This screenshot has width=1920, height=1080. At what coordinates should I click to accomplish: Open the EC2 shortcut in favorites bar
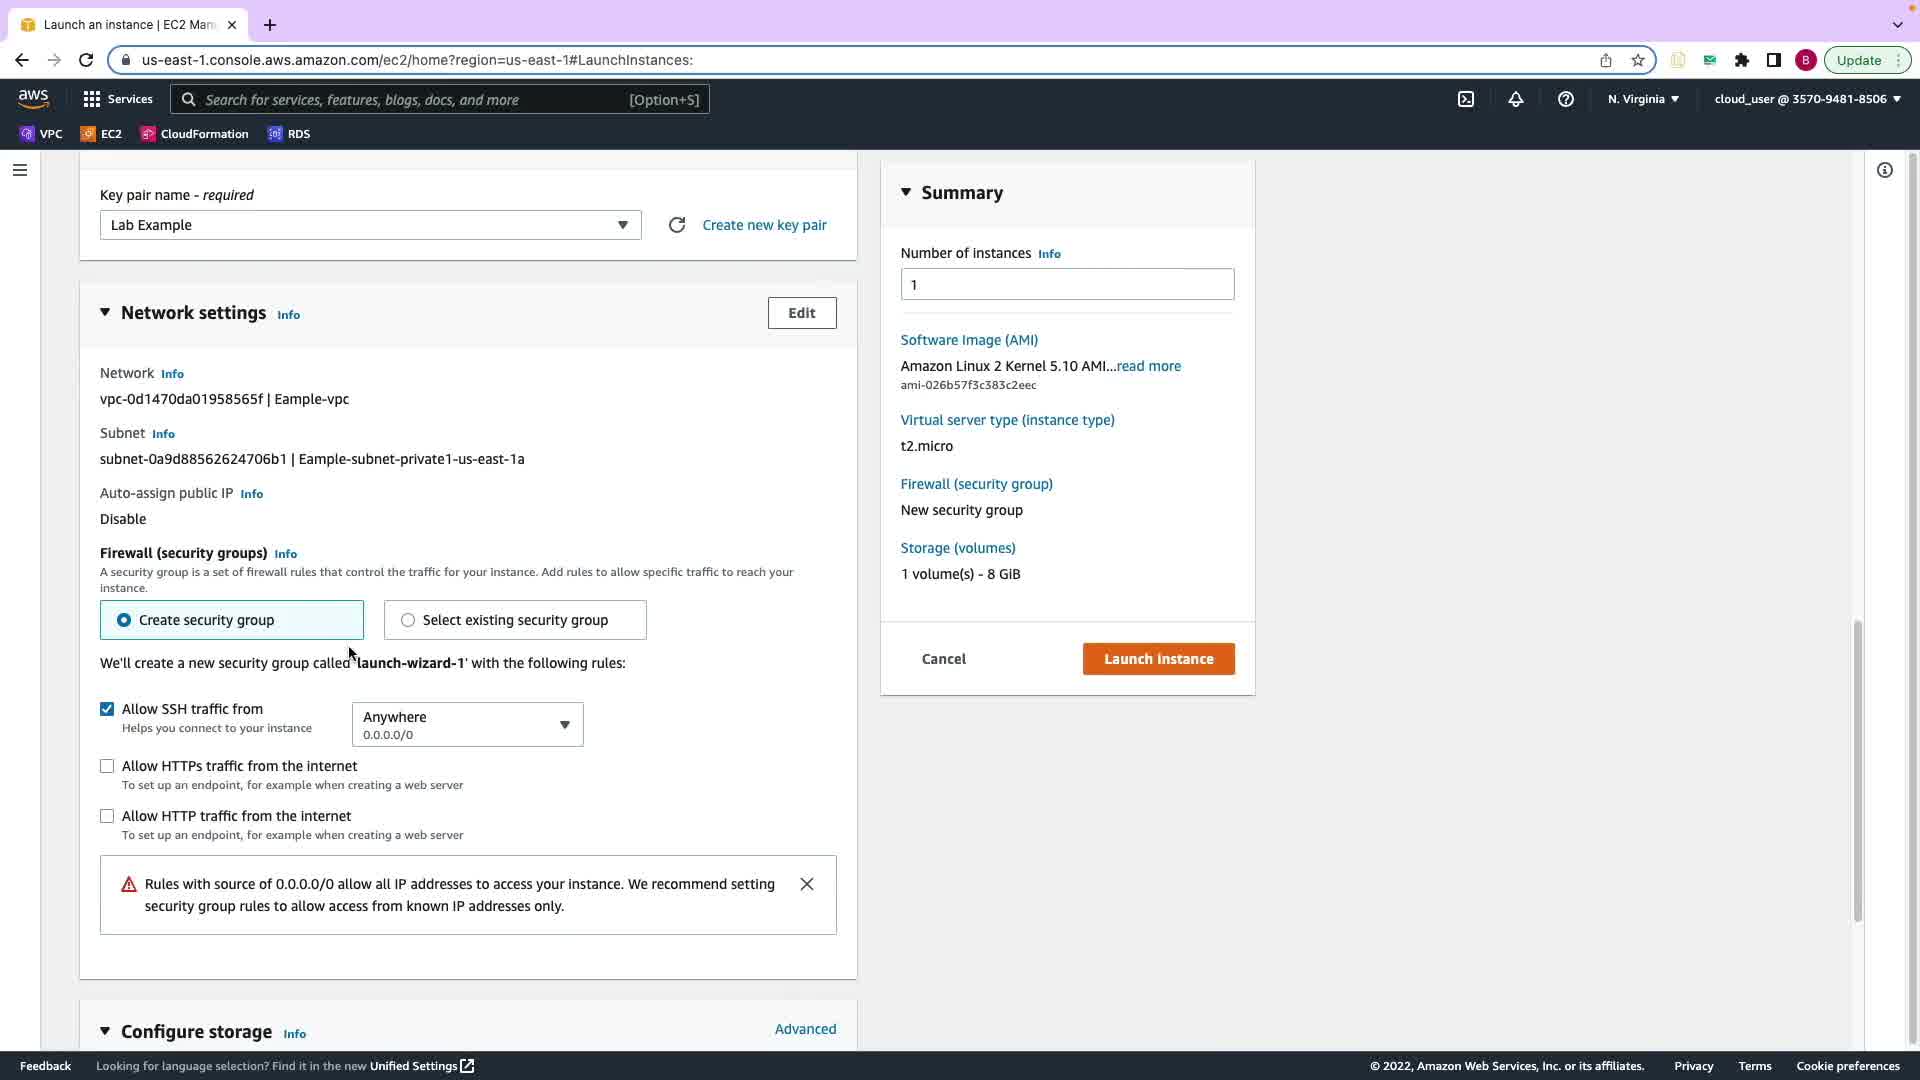click(x=101, y=134)
